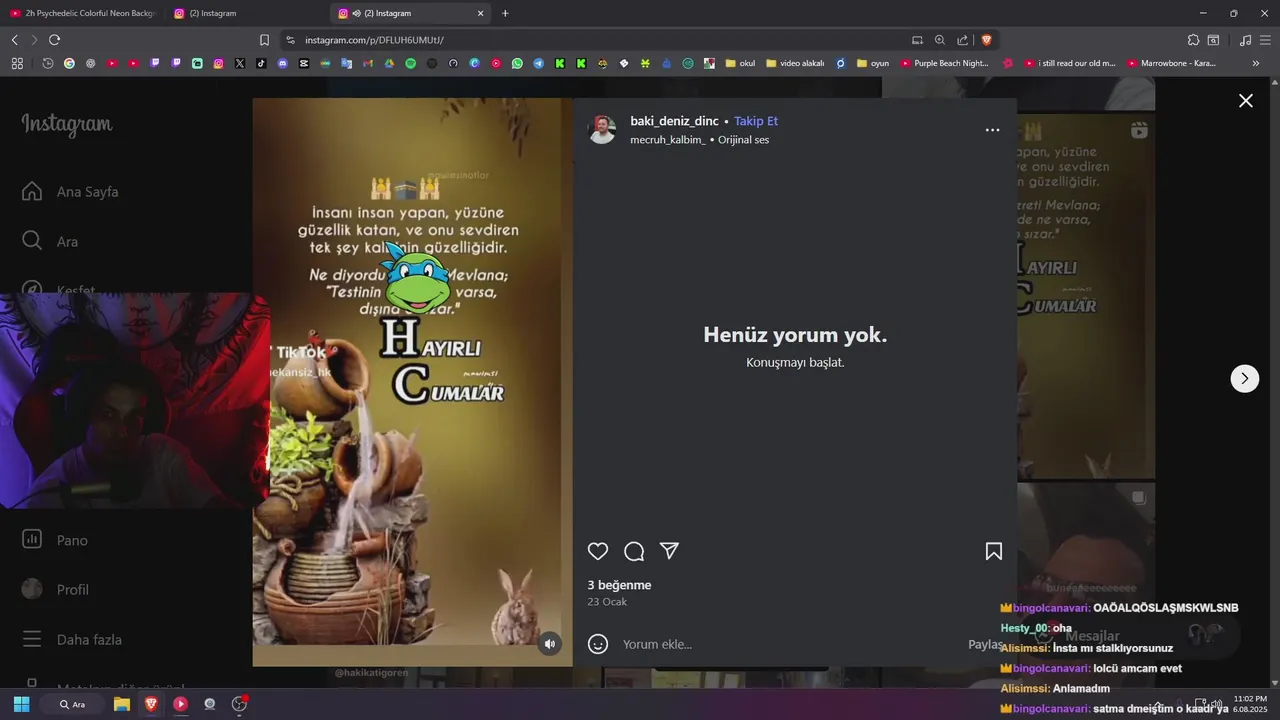
Task: Bookmark this page from the address bar
Action: tap(264, 40)
